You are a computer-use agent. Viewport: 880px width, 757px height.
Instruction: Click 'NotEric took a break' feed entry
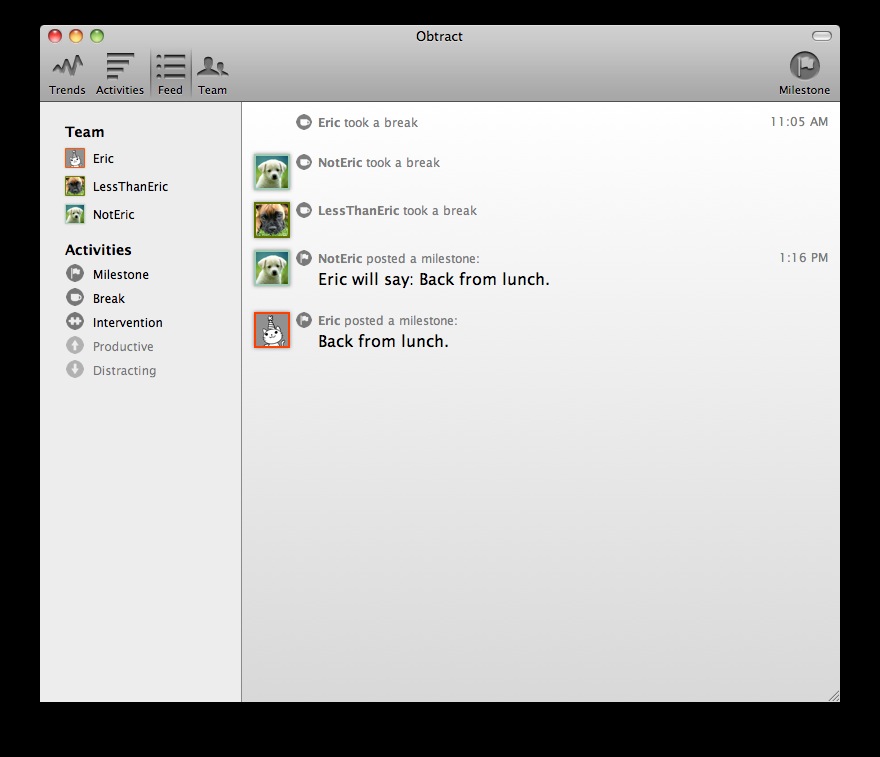379,163
